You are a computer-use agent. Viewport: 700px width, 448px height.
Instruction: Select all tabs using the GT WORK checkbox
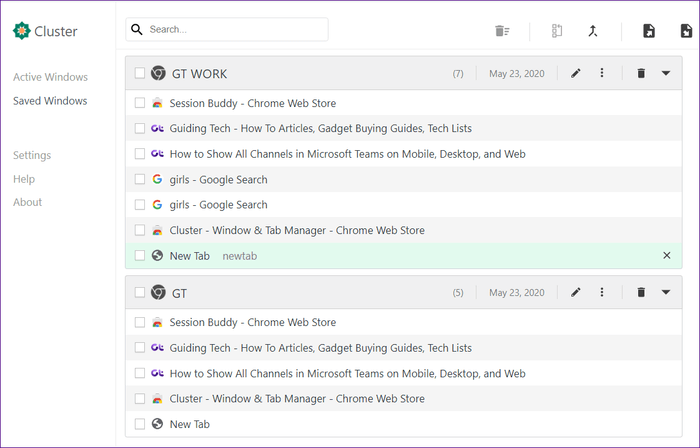[x=140, y=73]
